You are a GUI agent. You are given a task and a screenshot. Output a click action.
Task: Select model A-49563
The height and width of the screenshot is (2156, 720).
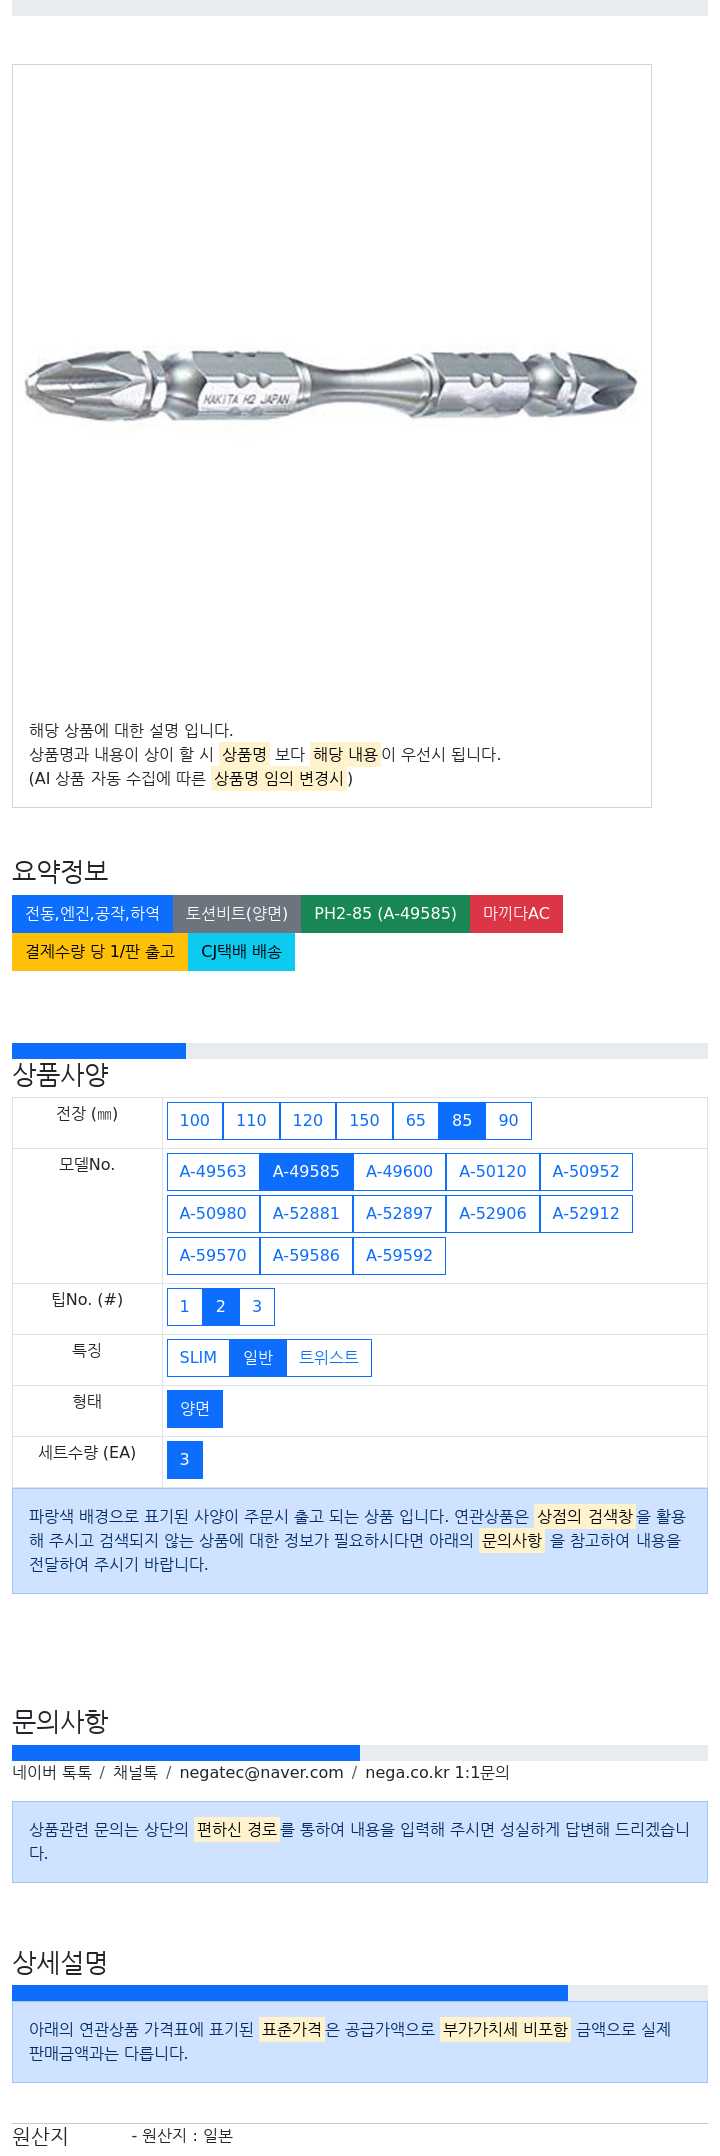(x=213, y=1172)
